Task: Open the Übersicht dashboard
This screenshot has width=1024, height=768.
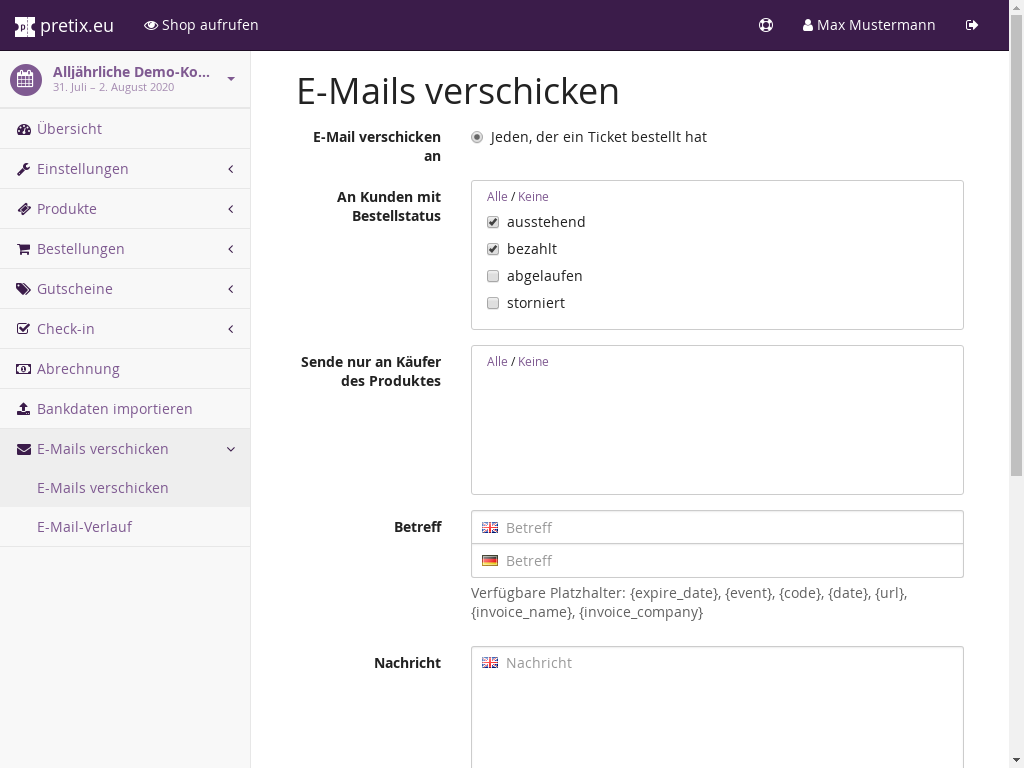Action: [x=69, y=129]
